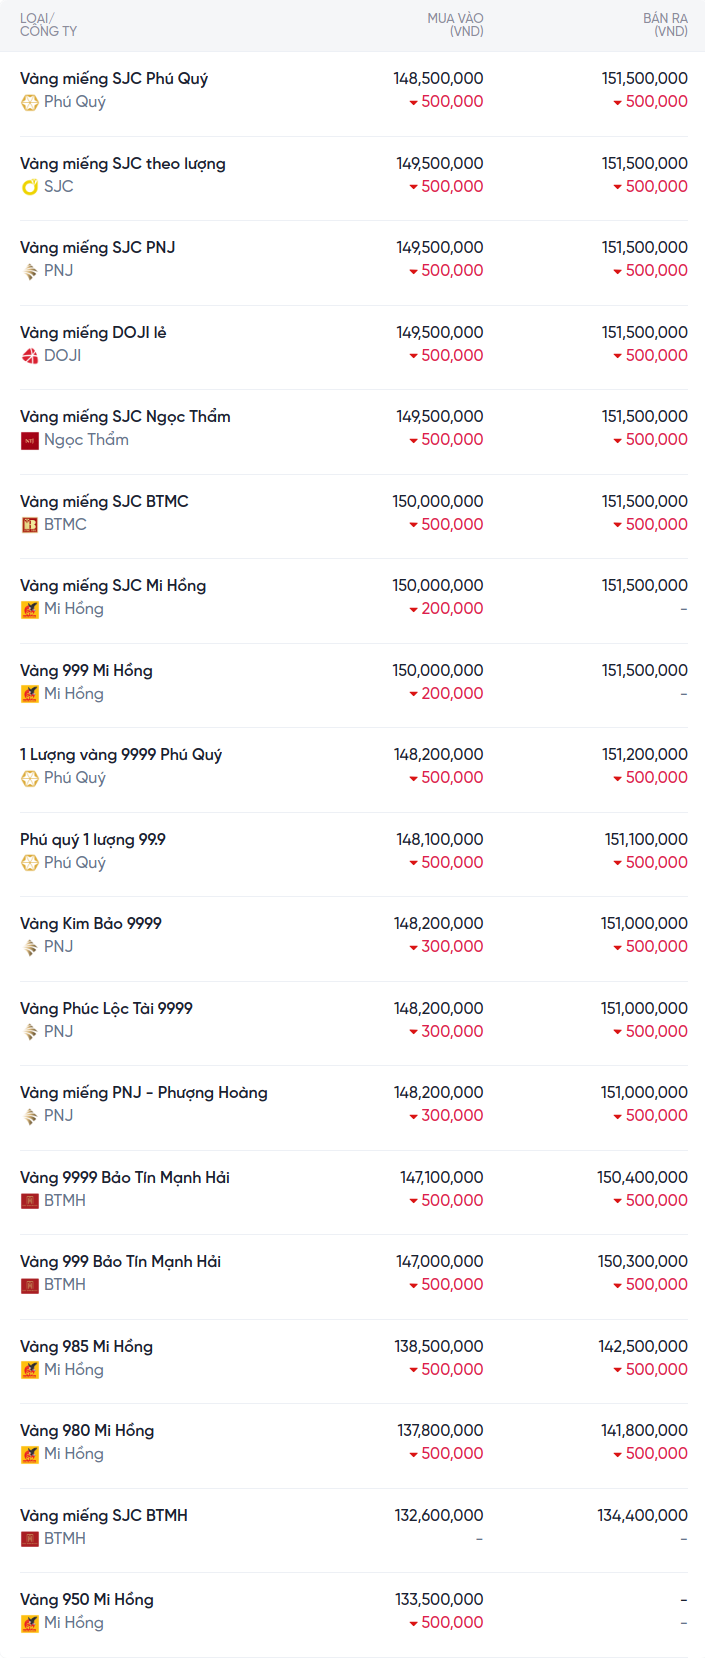Open Vàng miếng PNJ - Phượng Hoàng entry
Viewport: 705px width, 1658px height.
click(x=144, y=1093)
